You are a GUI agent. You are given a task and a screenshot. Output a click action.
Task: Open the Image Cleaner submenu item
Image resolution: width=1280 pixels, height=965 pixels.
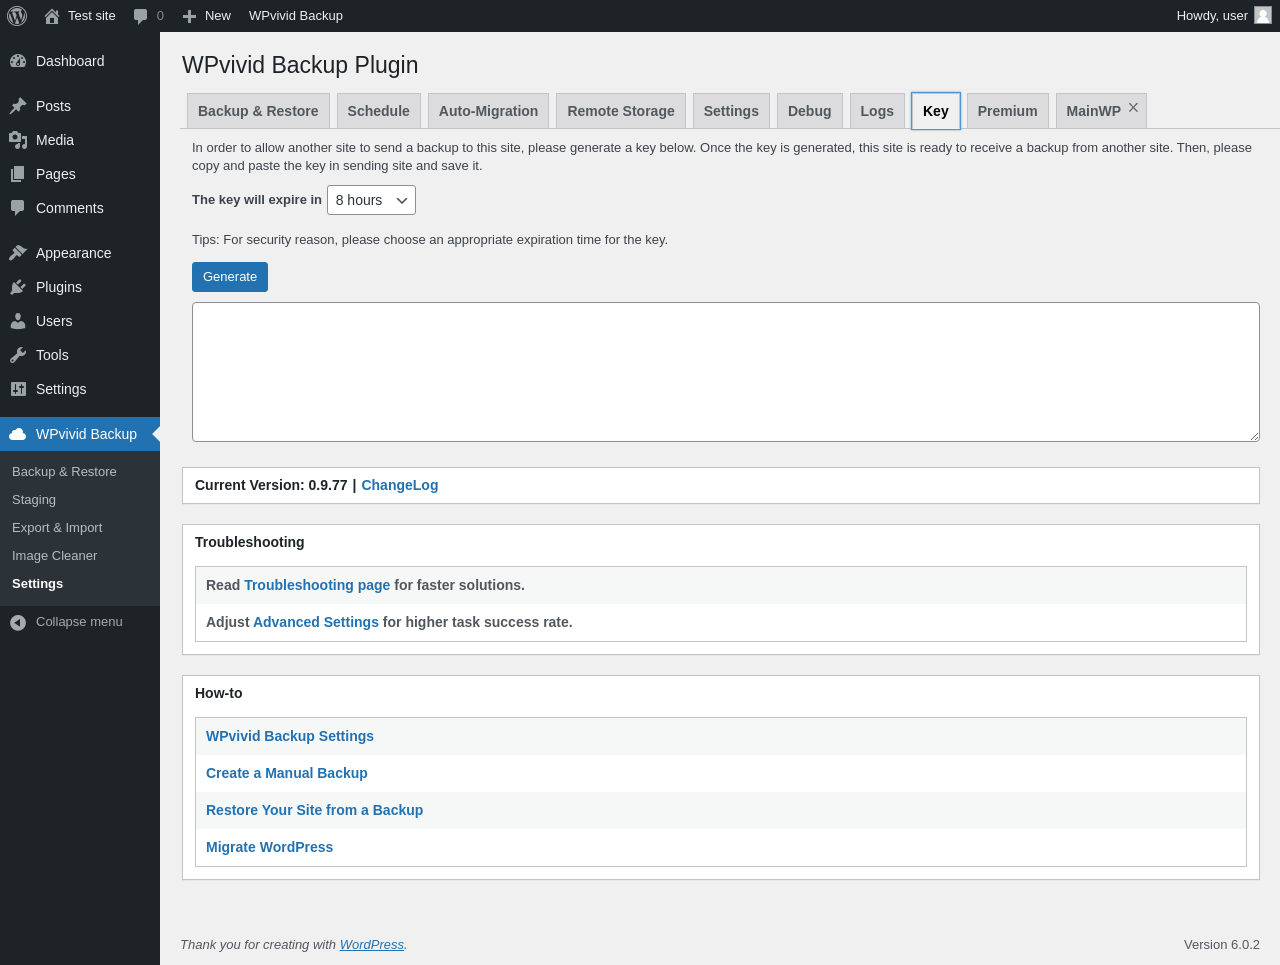pyautogui.click(x=80, y=556)
